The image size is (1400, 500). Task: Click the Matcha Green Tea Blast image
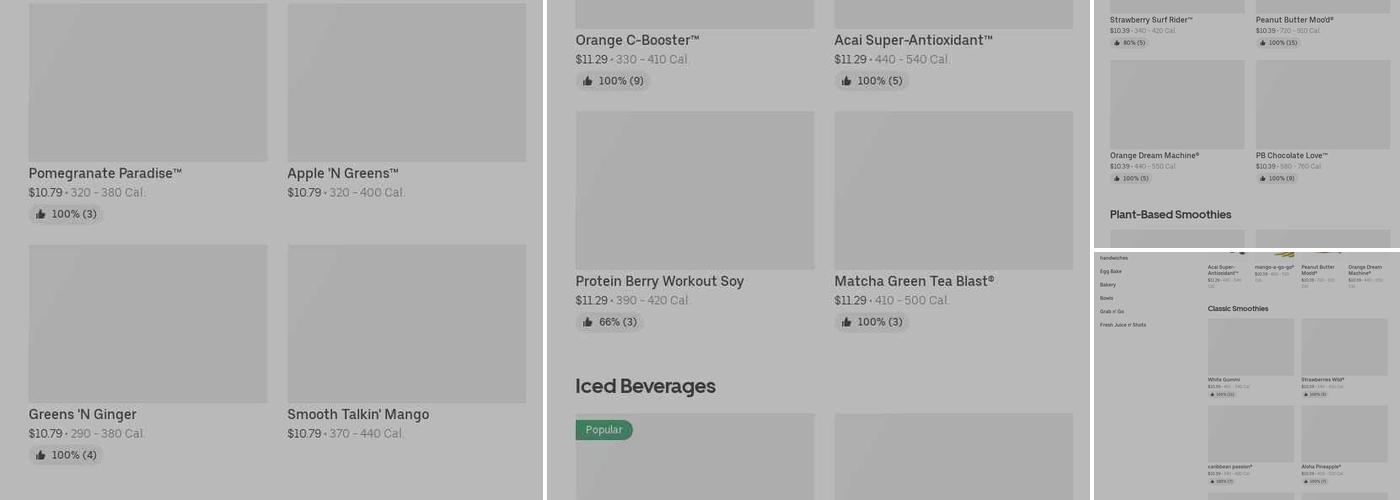tap(953, 190)
